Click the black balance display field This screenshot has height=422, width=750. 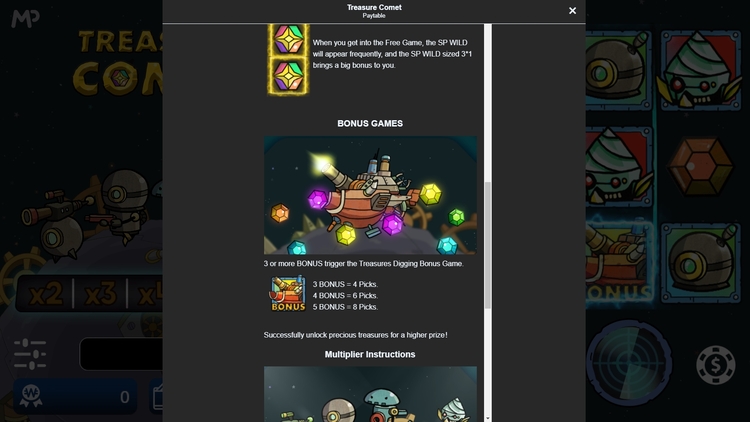click(x=121, y=354)
